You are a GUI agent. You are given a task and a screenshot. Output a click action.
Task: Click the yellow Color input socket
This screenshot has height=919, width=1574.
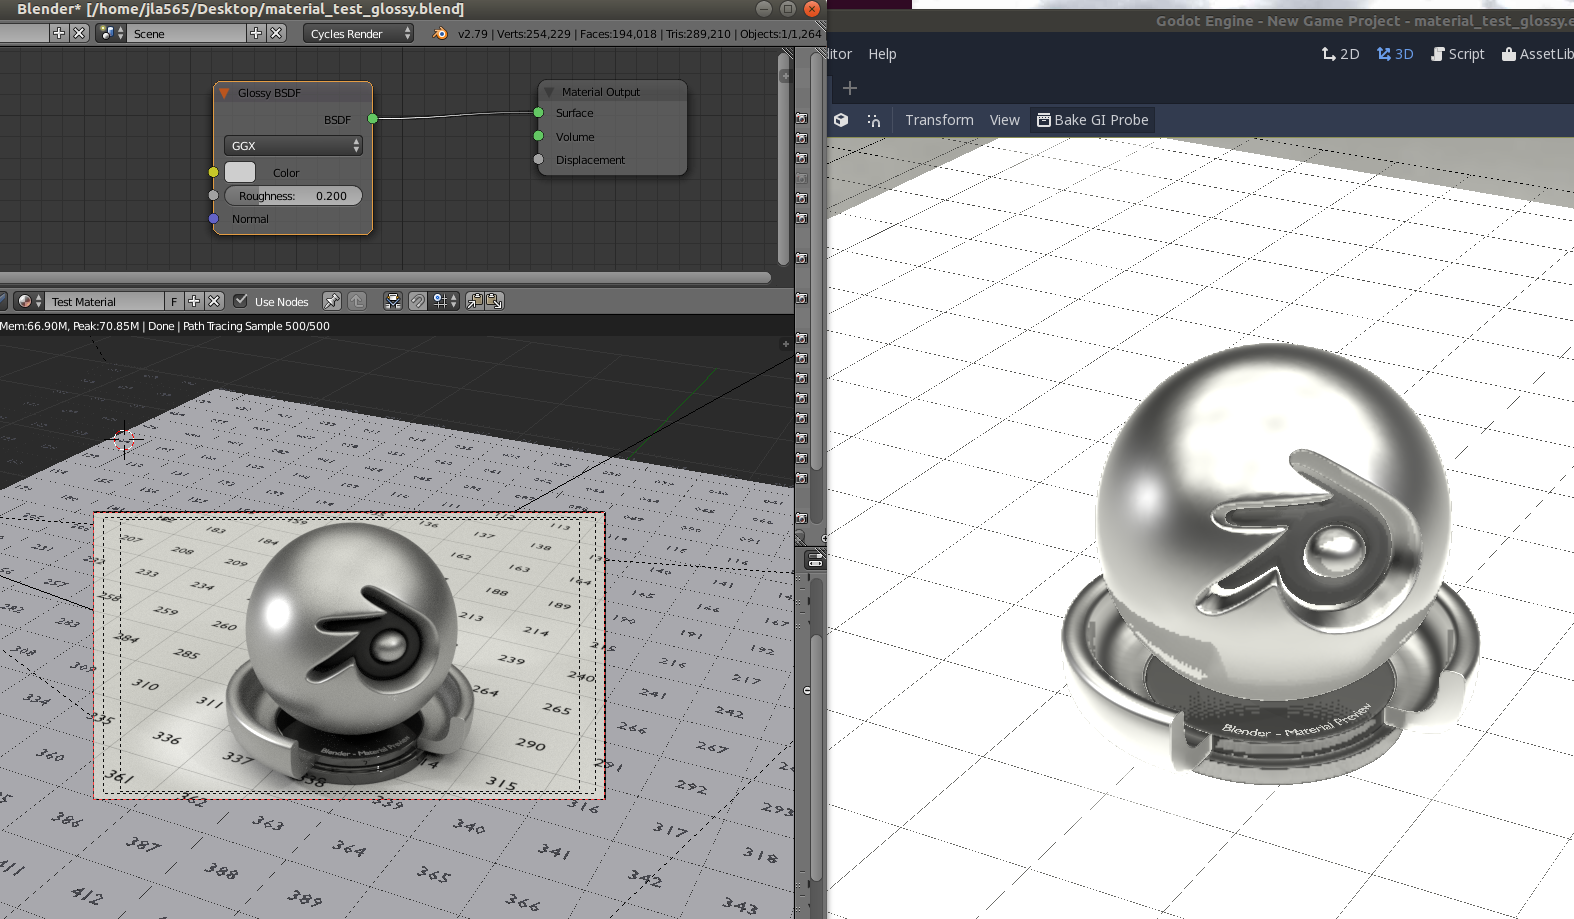tap(213, 172)
